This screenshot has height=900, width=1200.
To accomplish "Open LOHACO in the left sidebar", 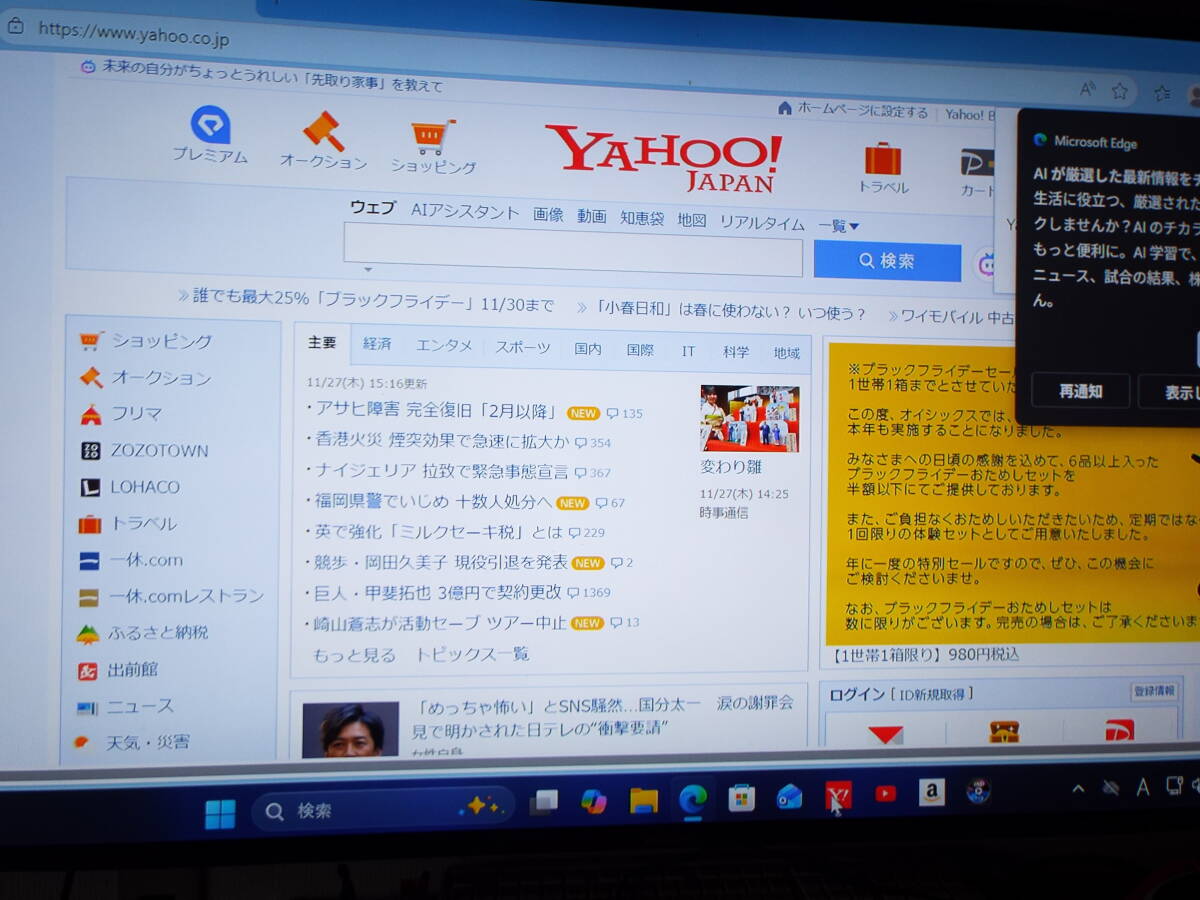I will (x=130, y=488).
